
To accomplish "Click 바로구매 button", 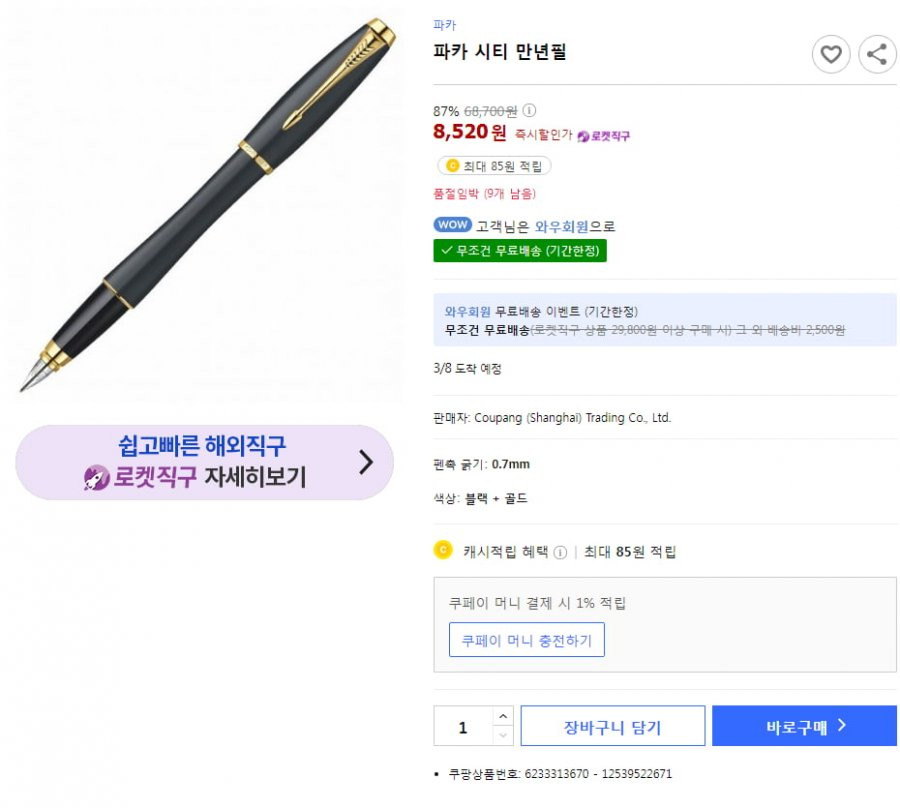I will pos(804,726).
